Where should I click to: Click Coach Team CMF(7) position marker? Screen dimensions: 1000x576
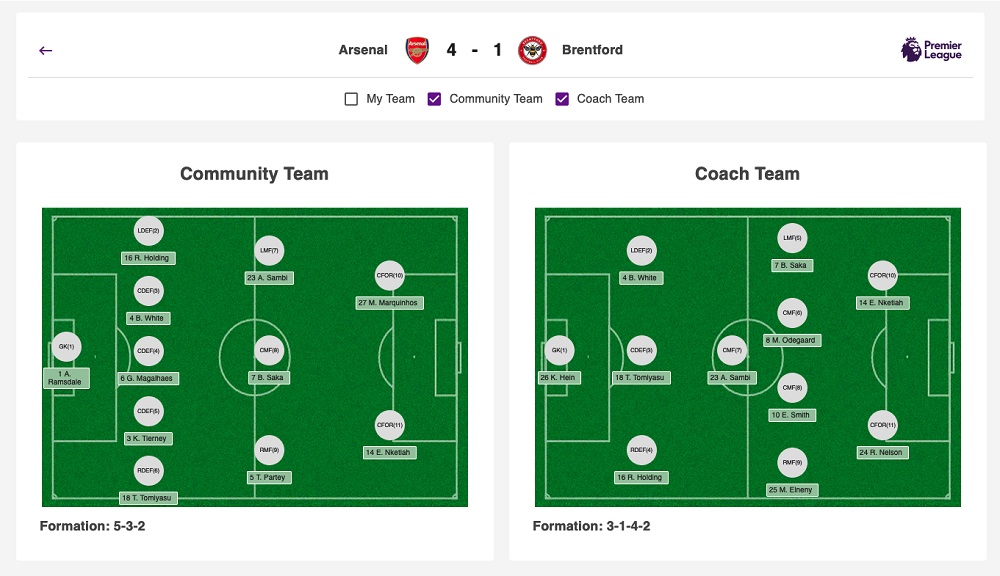pyautogui.click(x=732, y=351)
